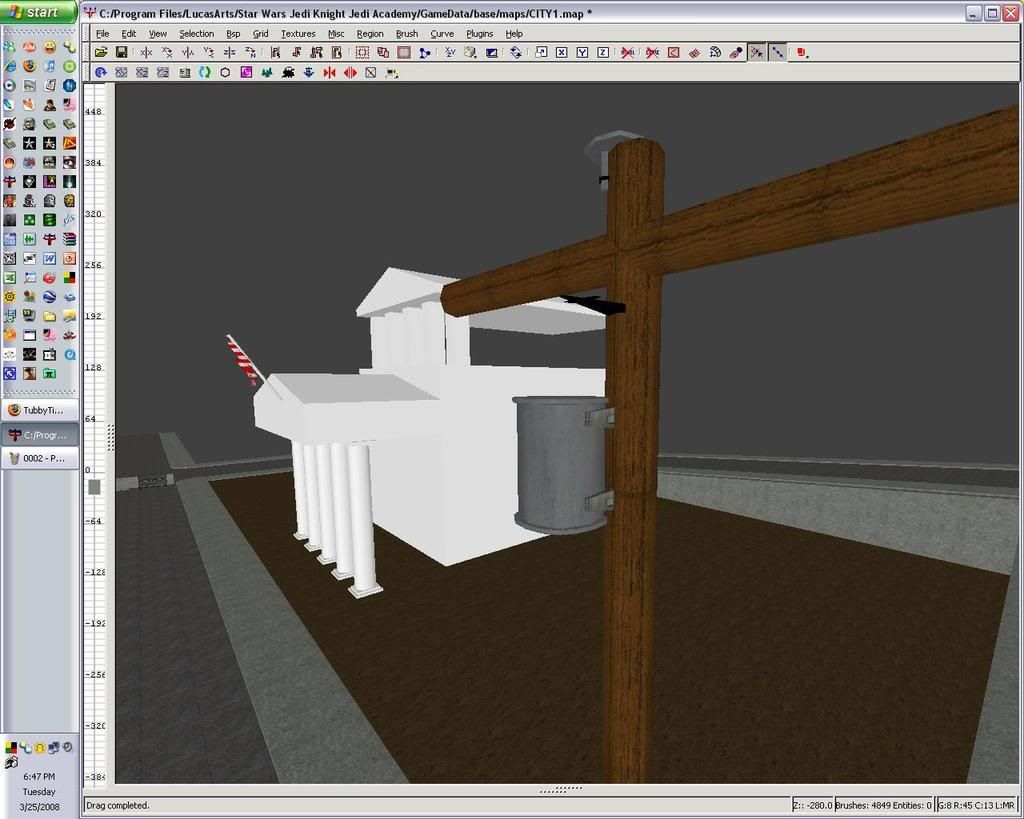
Task: Click the patch bend mode icon
Action: (x=715, y=52)
